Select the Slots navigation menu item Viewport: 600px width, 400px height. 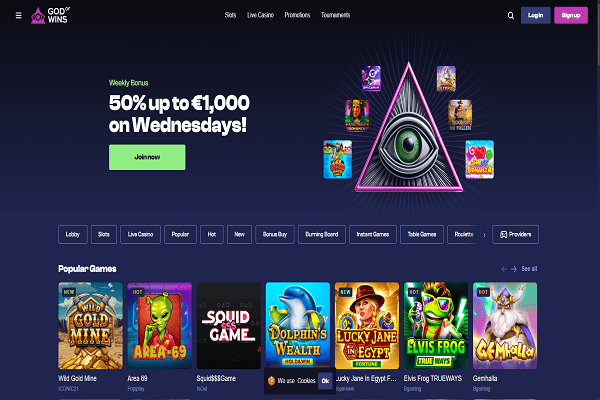pyautogui.click(x=230, y=15)
